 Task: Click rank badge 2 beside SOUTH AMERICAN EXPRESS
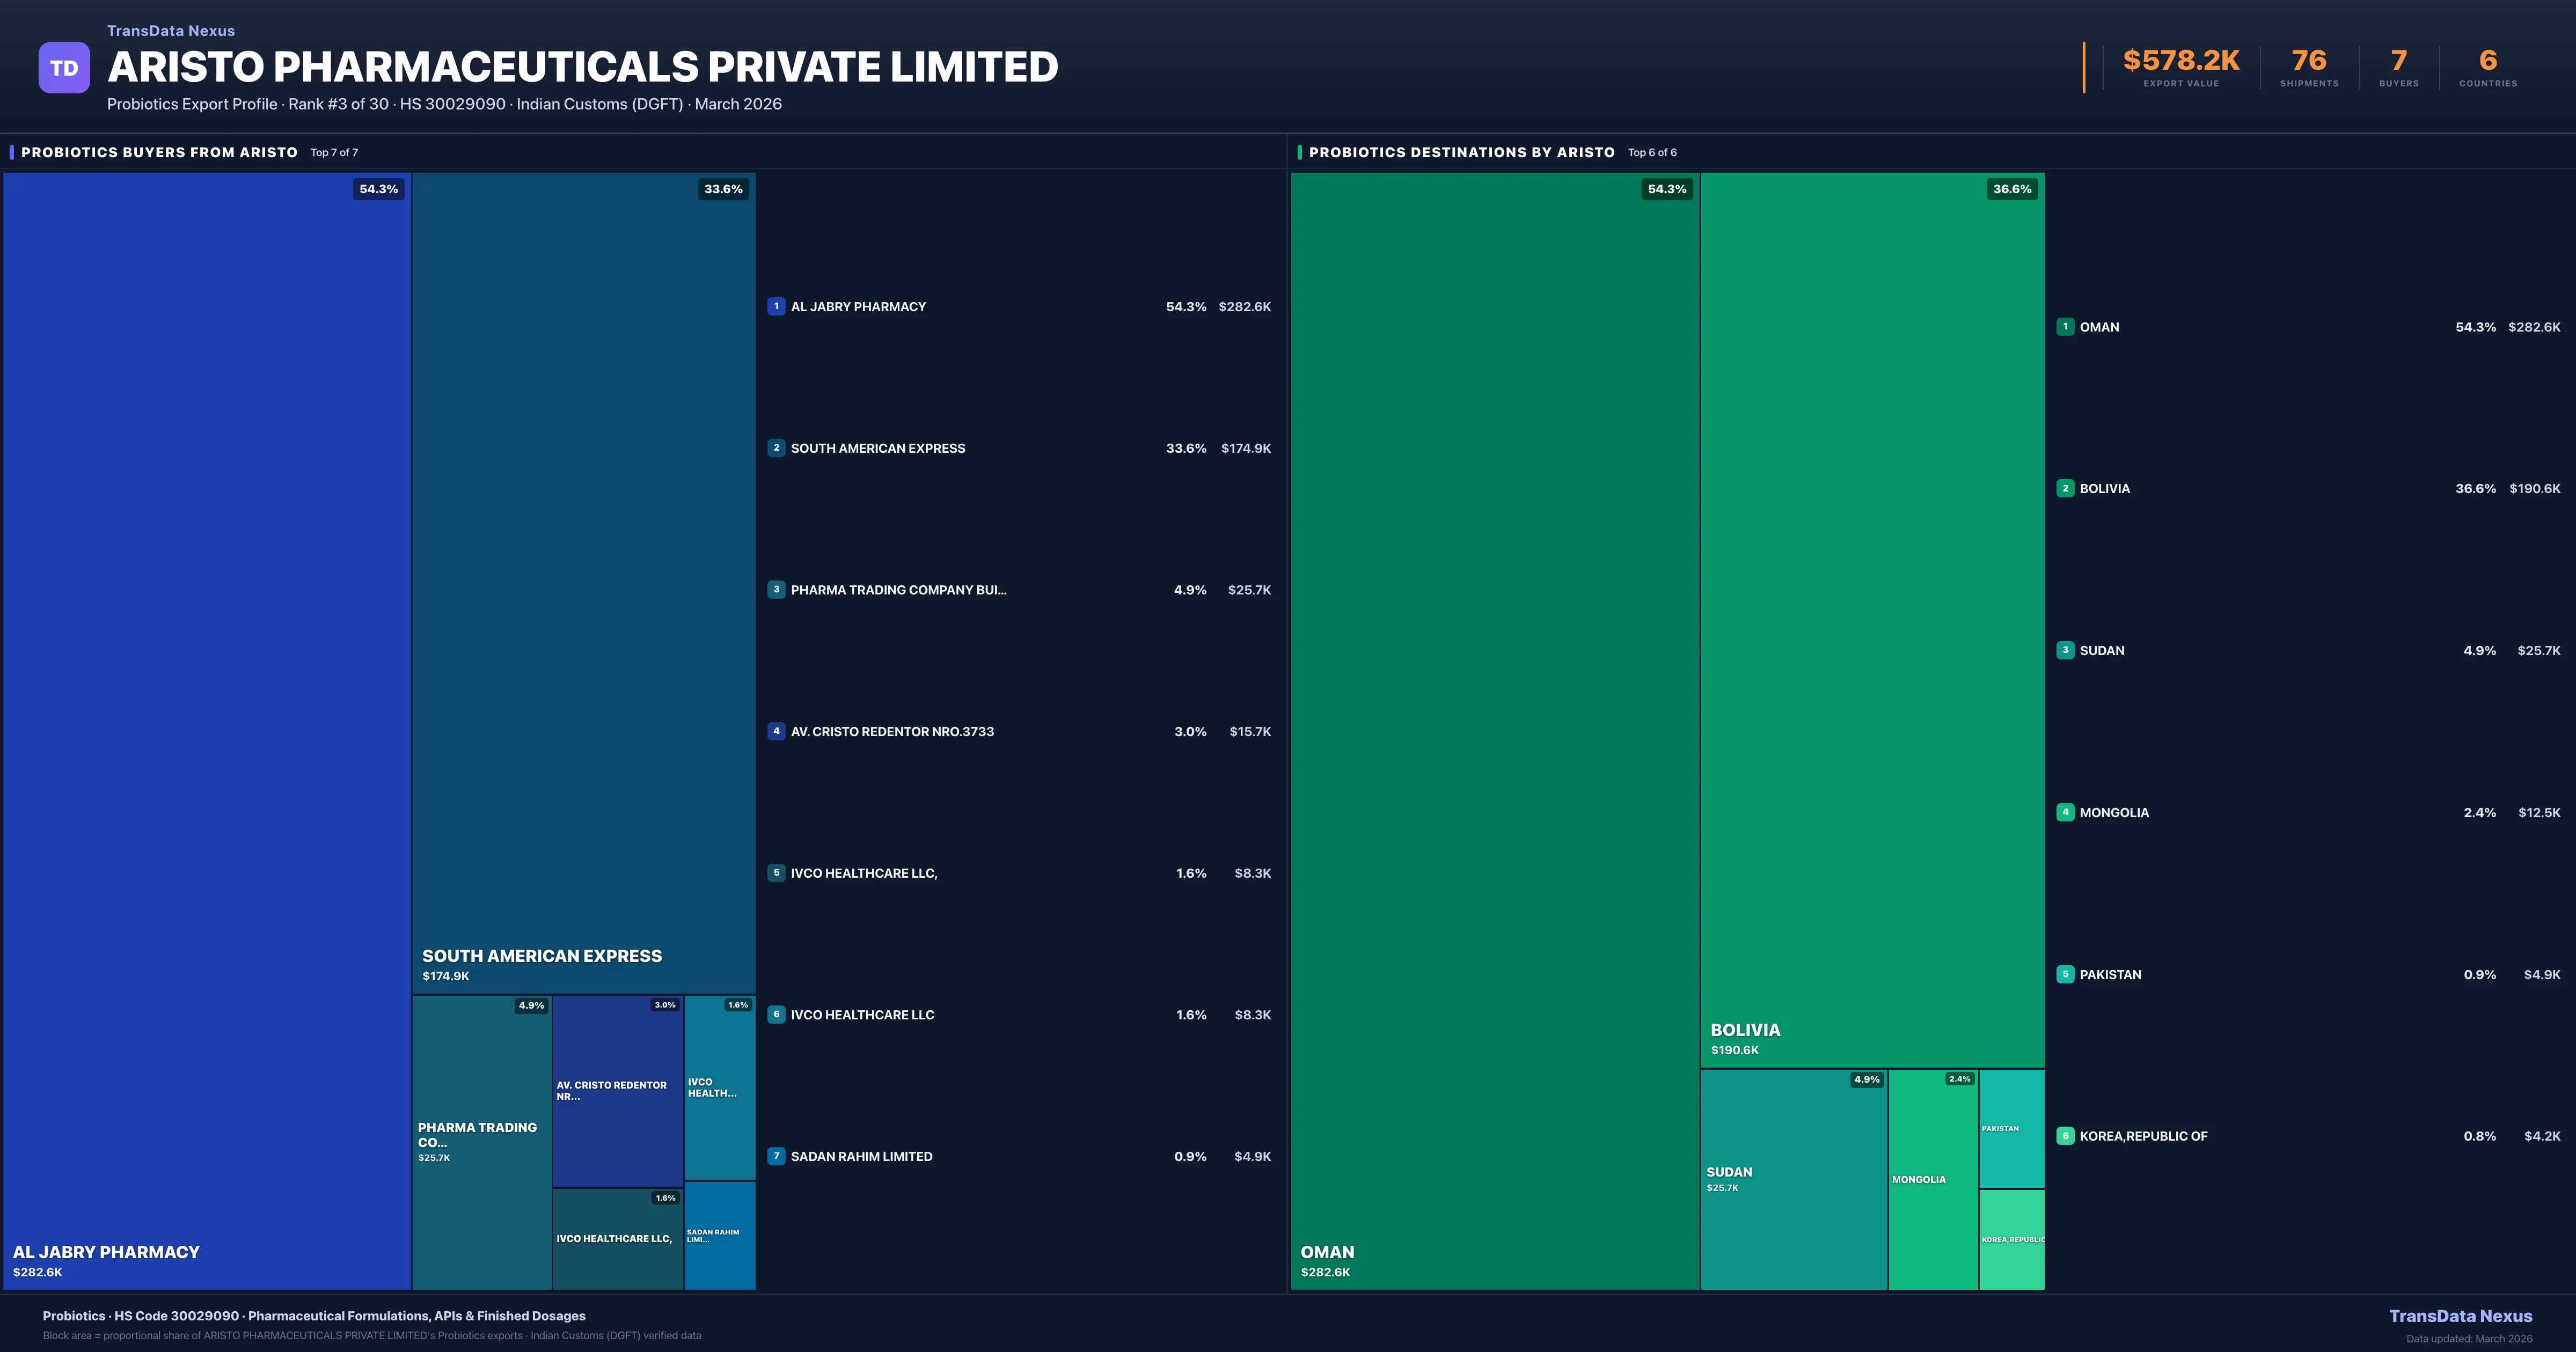[x=776, y=448]
